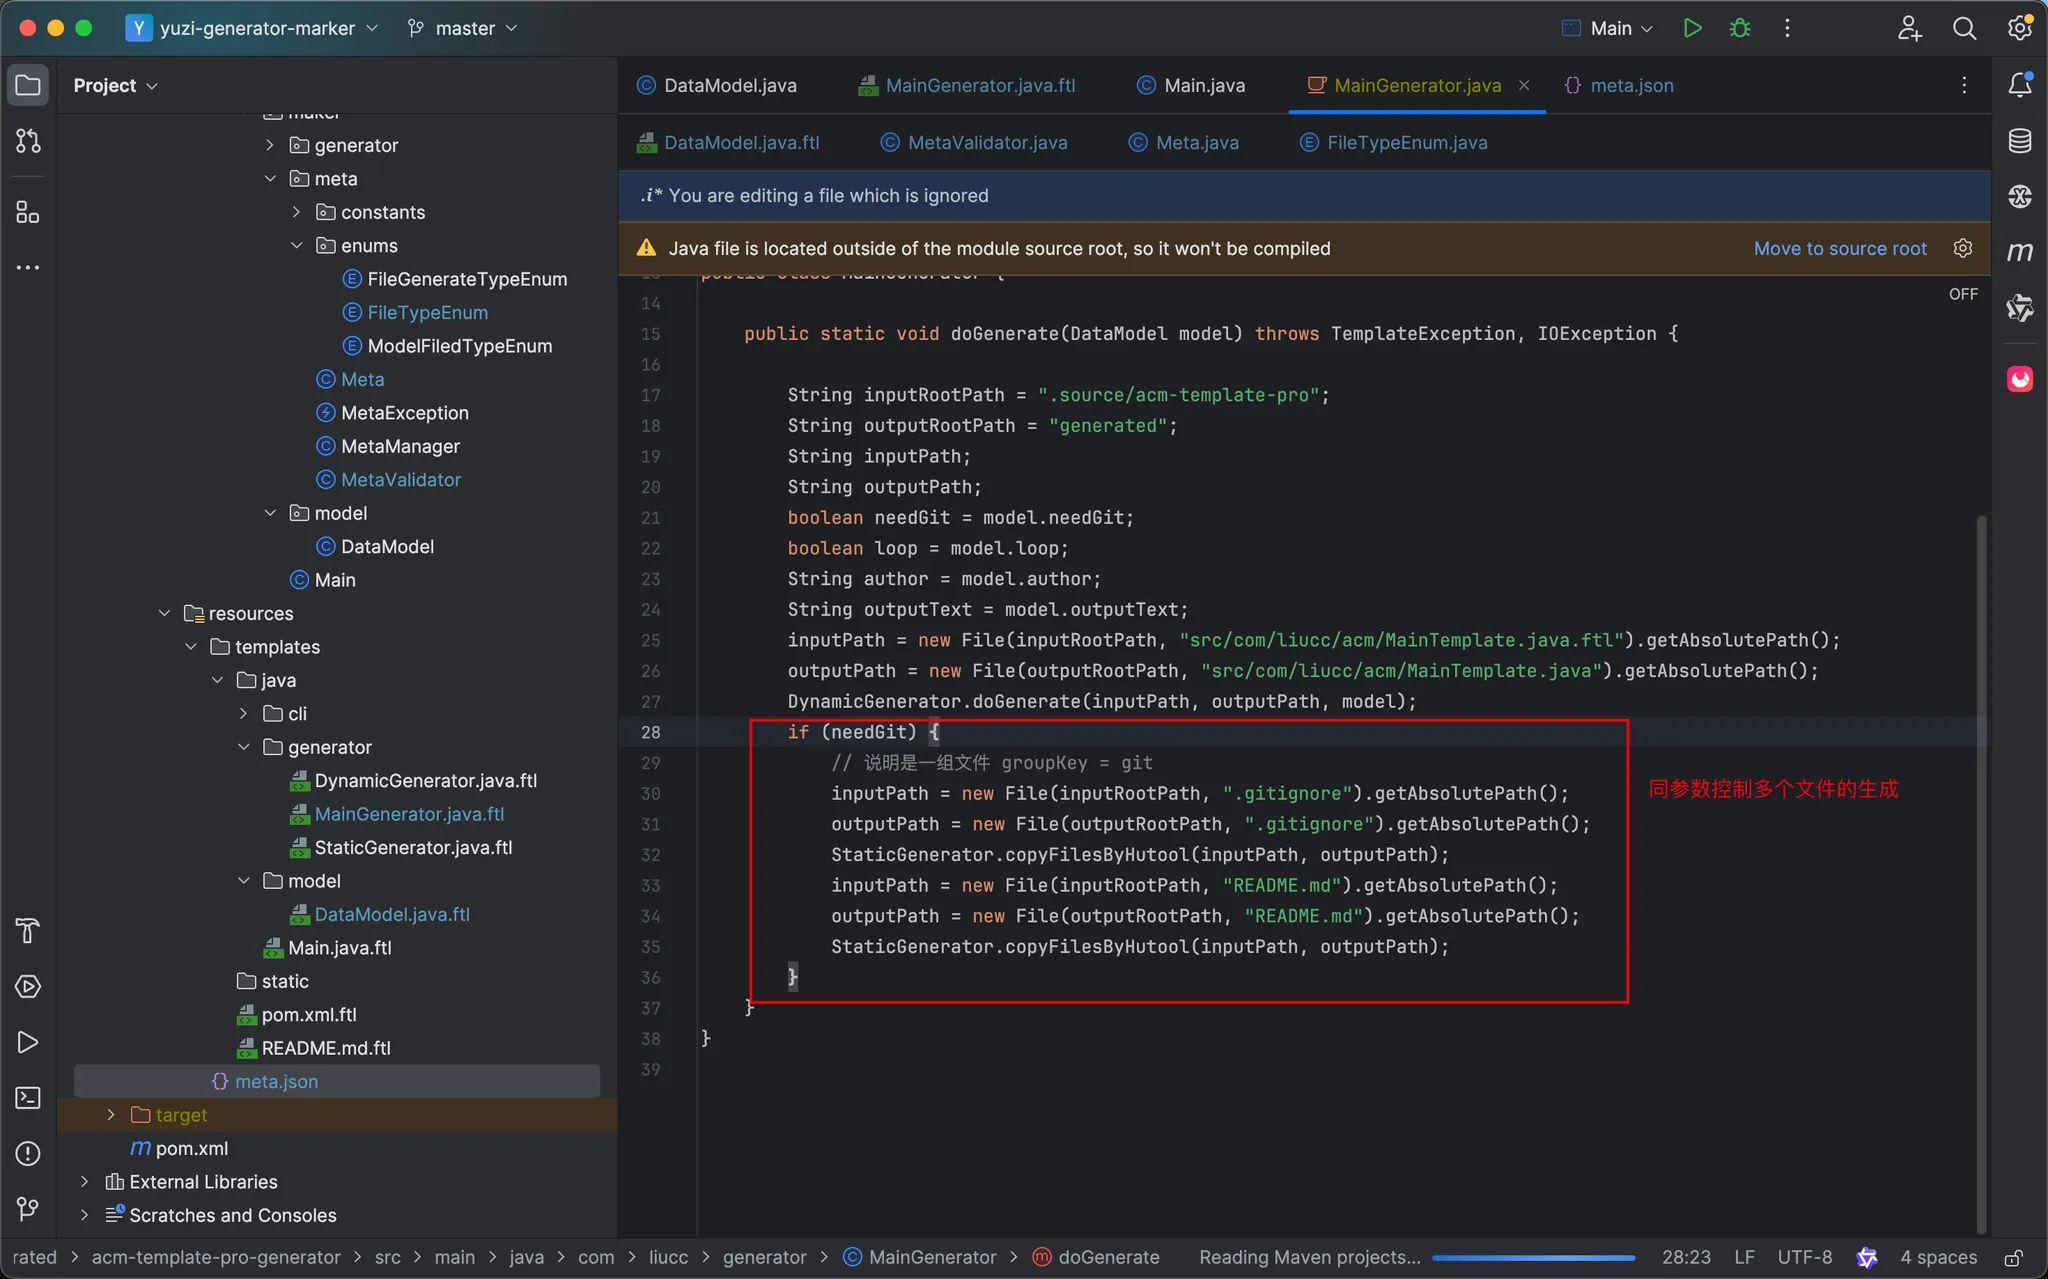Viewport: 2048px width, 1279px height.
Task: Click the Move to source root link
Action: pos(1839,248)
